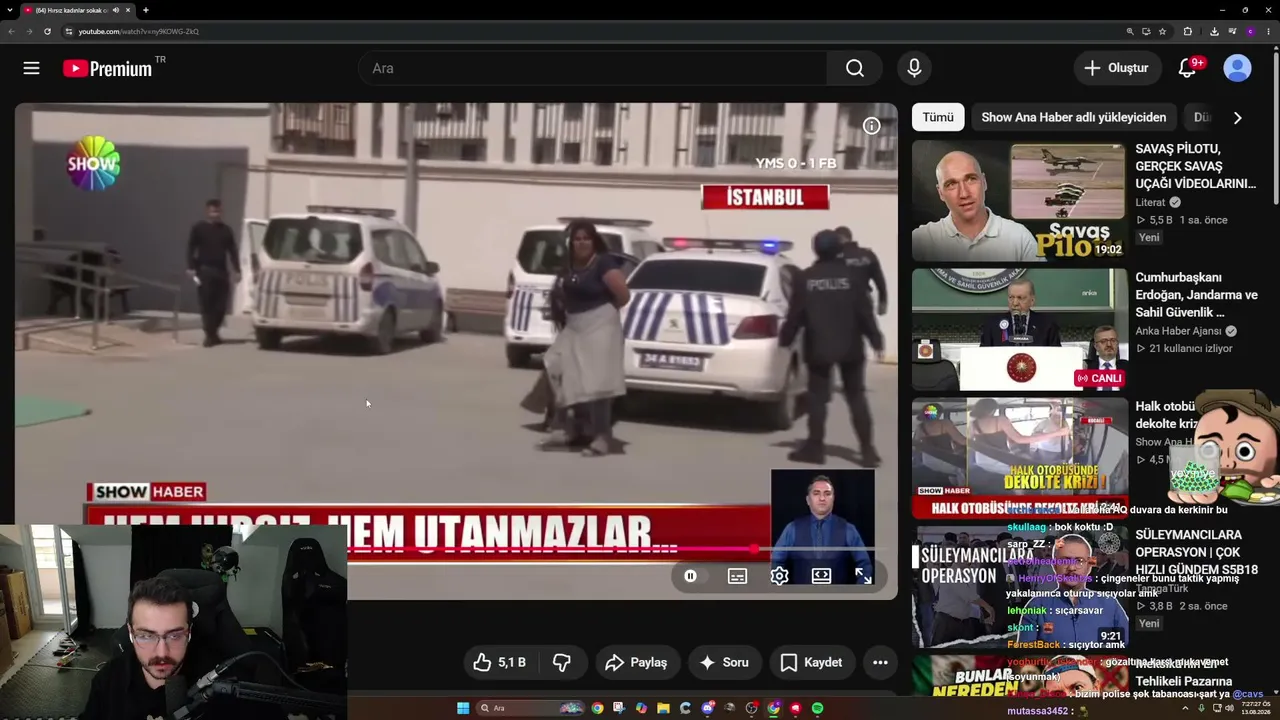This screenshot has height=720, width=1280.
Task: Click the search magnifier button
Action: coord(855,68)
